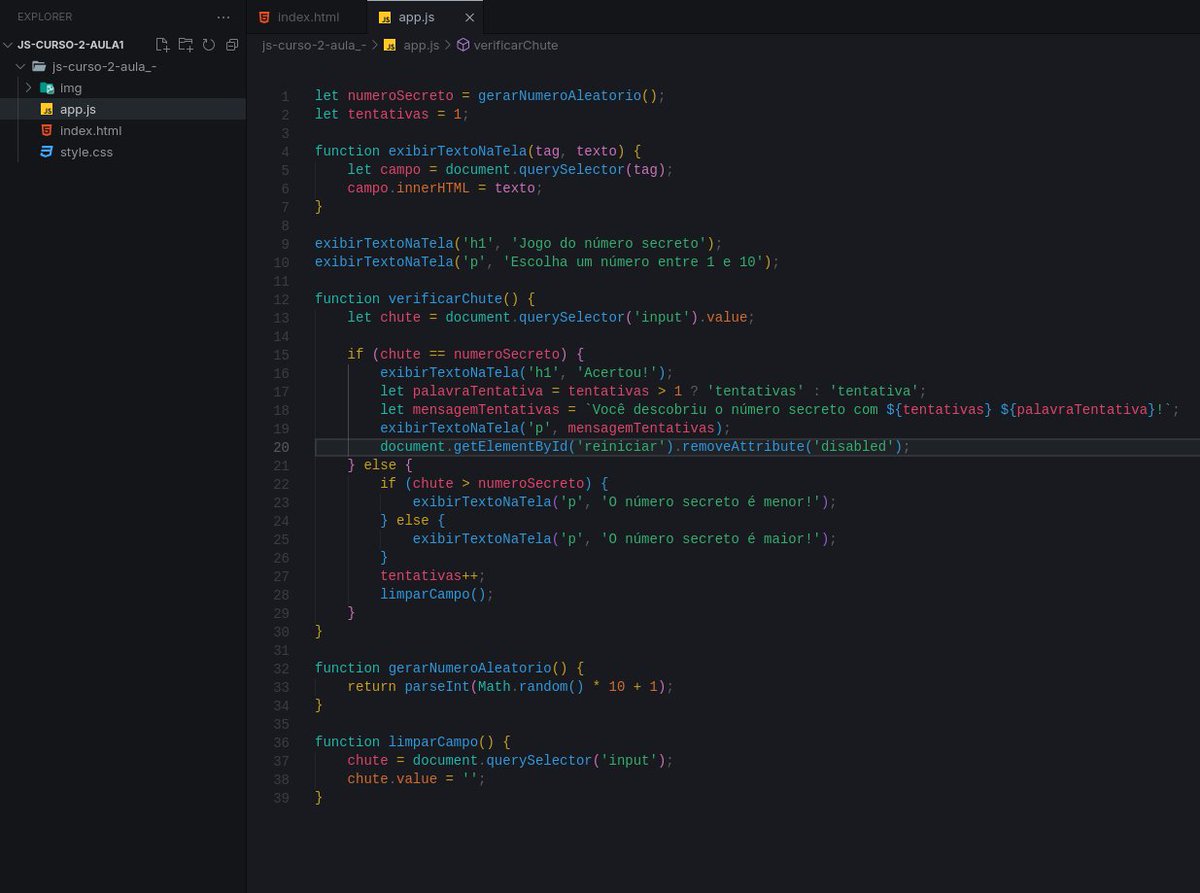This screenshot has height=893, width=1200.
Task: Collapse the js-curso-2-aula_- folder
Action: (21, 66)
